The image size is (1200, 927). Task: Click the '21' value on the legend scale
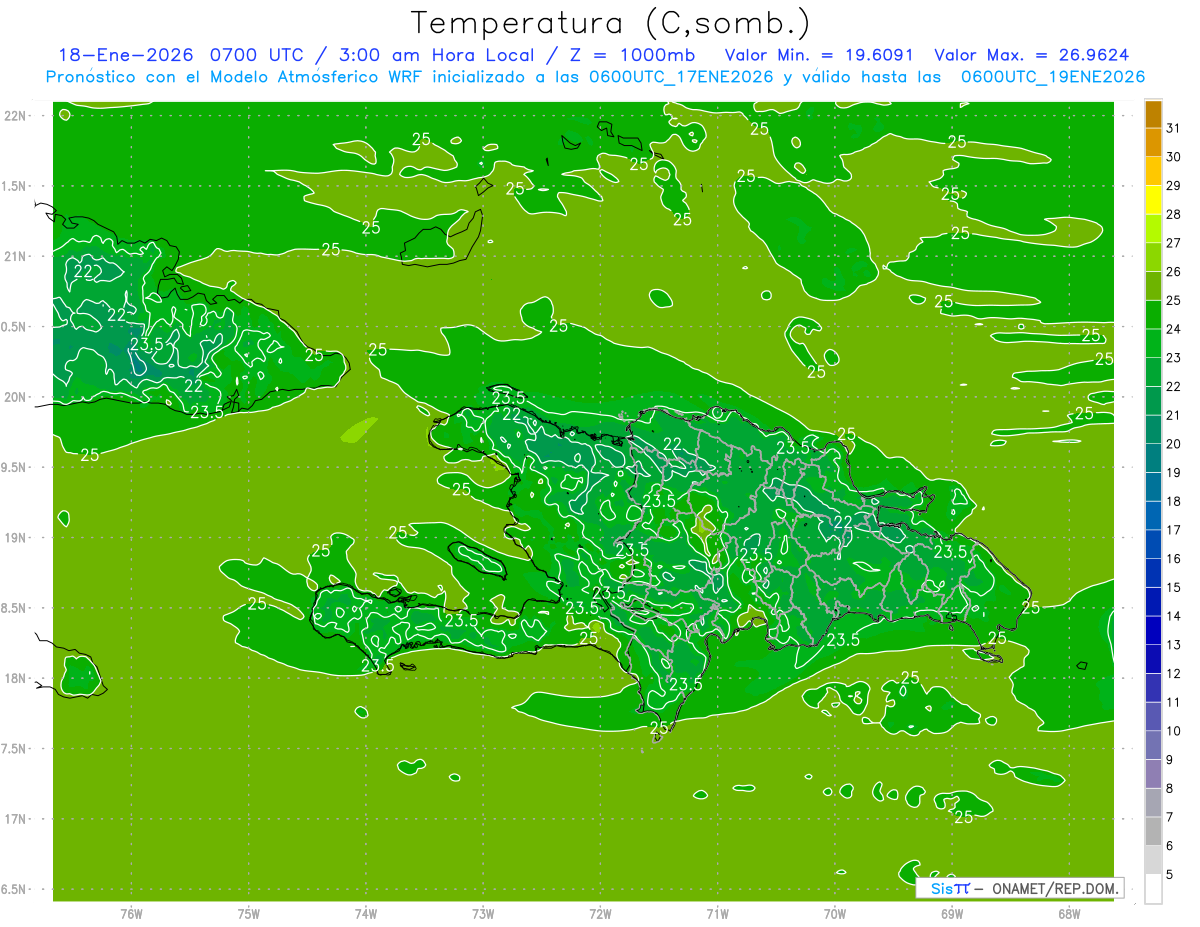[x=1174, y=415]
